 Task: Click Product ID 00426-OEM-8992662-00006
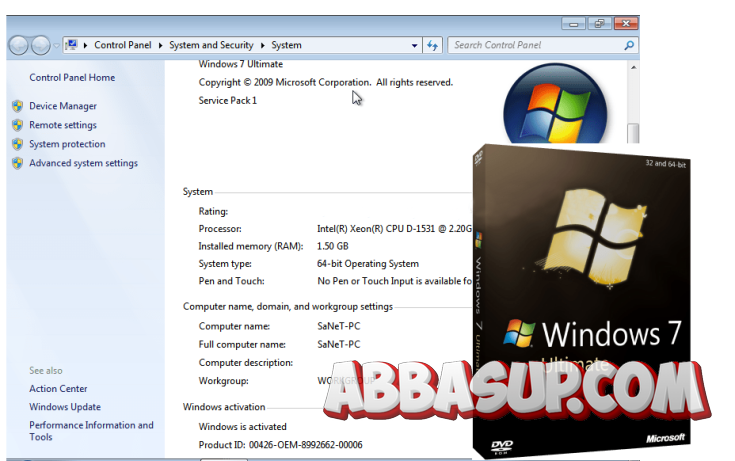point(280,445)
